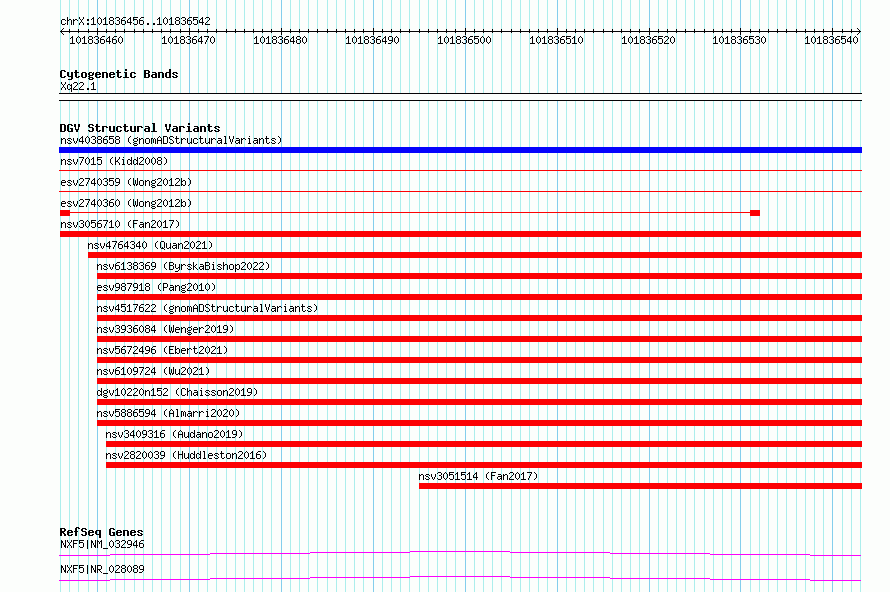
Task: Click the NXF5|NR_028089 RefSeq gene label
Action: [x=102, y=569]
